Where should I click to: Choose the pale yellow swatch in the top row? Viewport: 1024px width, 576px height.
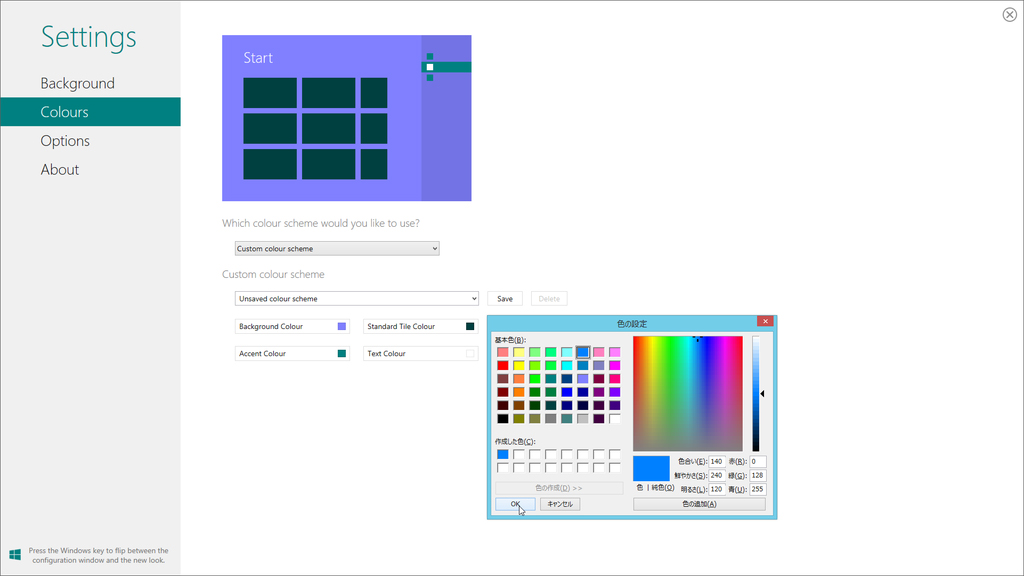point(519,352)
